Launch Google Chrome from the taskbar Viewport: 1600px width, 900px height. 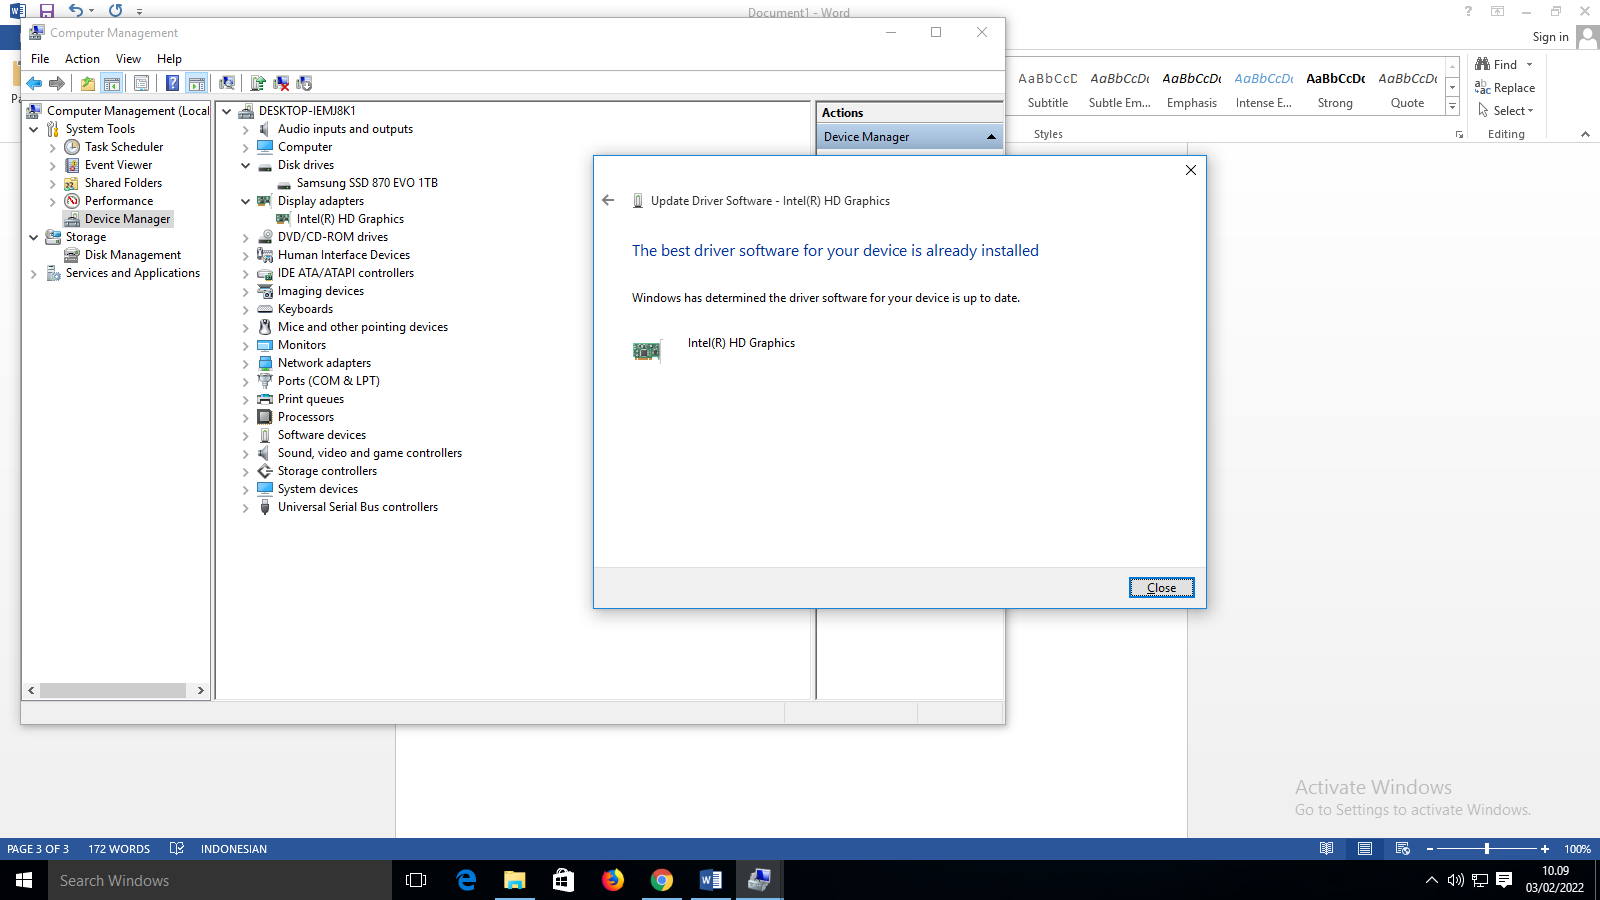click(662, 880)
